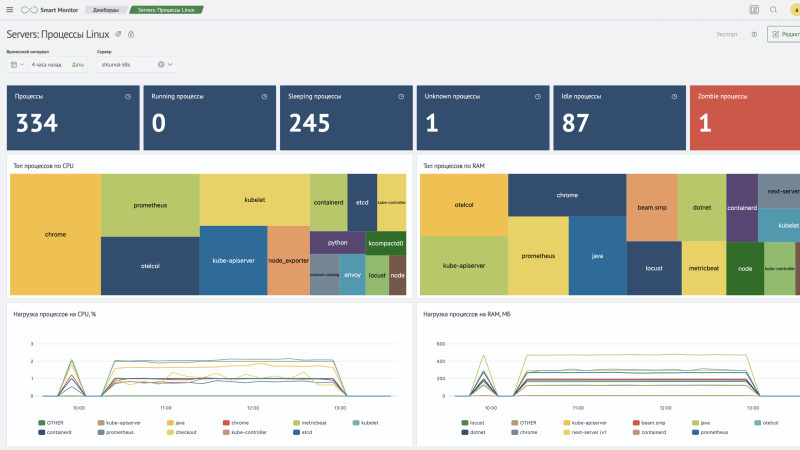Click the clock icon on Unknown процессы card
This screenshot has height=450, width=800.
[x=538, y=96]
